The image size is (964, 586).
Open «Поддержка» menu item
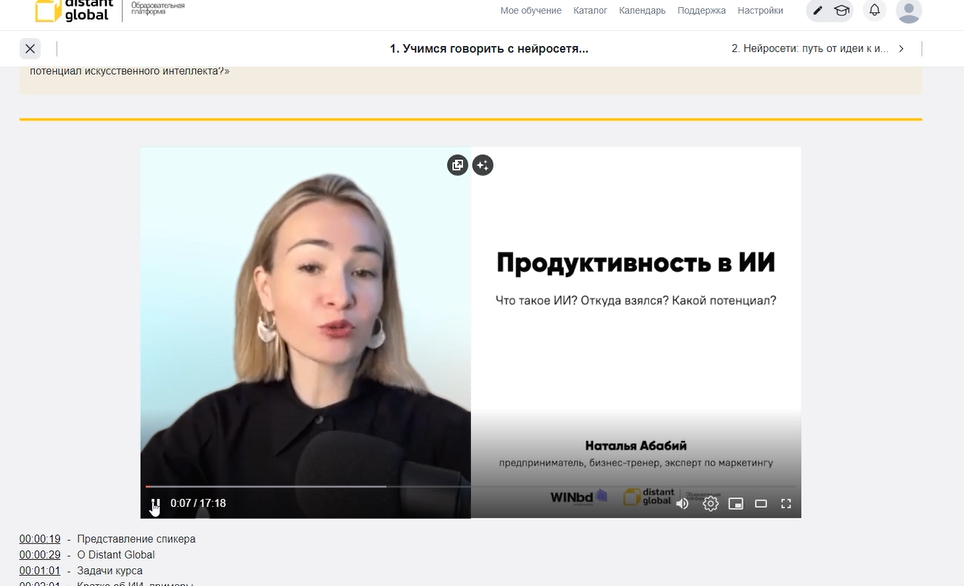(701, 10)
